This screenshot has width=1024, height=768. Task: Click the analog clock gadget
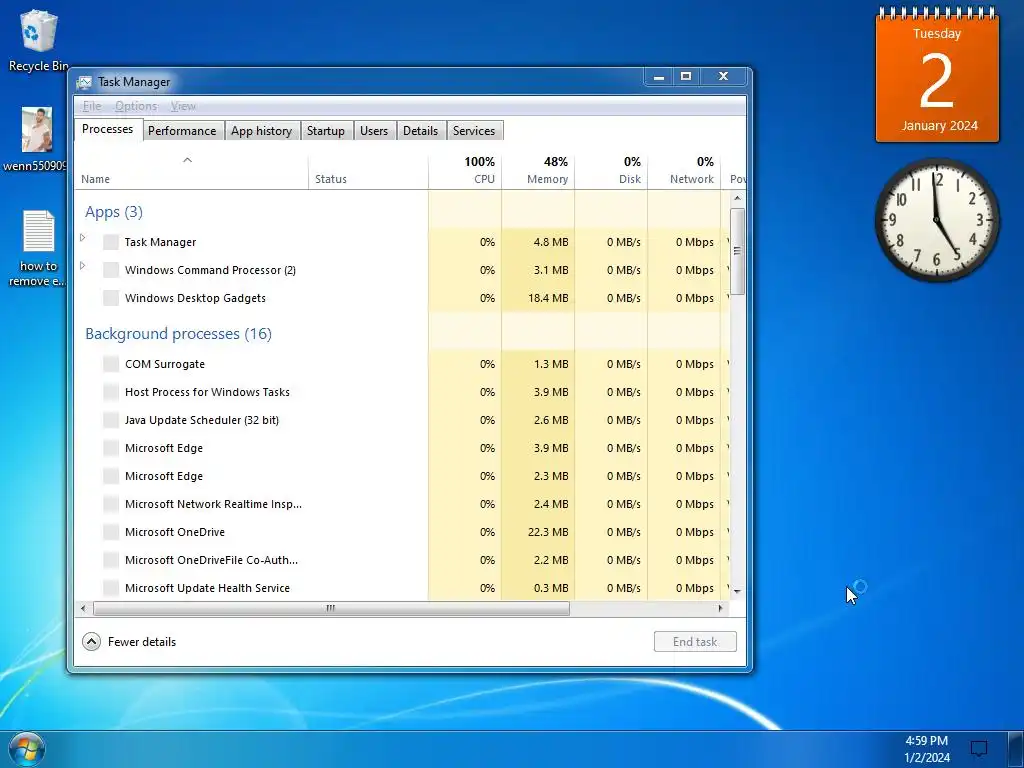tap(937, 220)
